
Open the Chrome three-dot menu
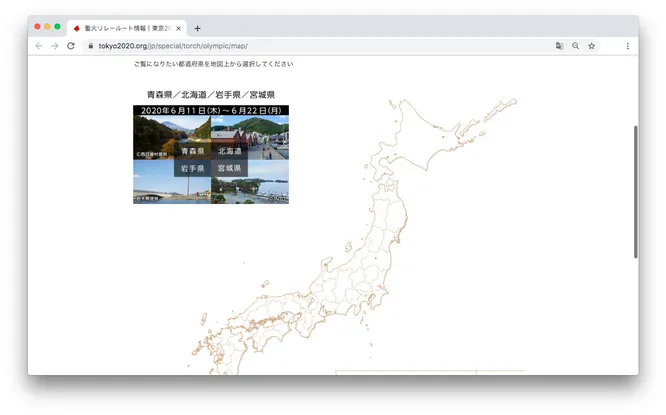click(627, 46)
